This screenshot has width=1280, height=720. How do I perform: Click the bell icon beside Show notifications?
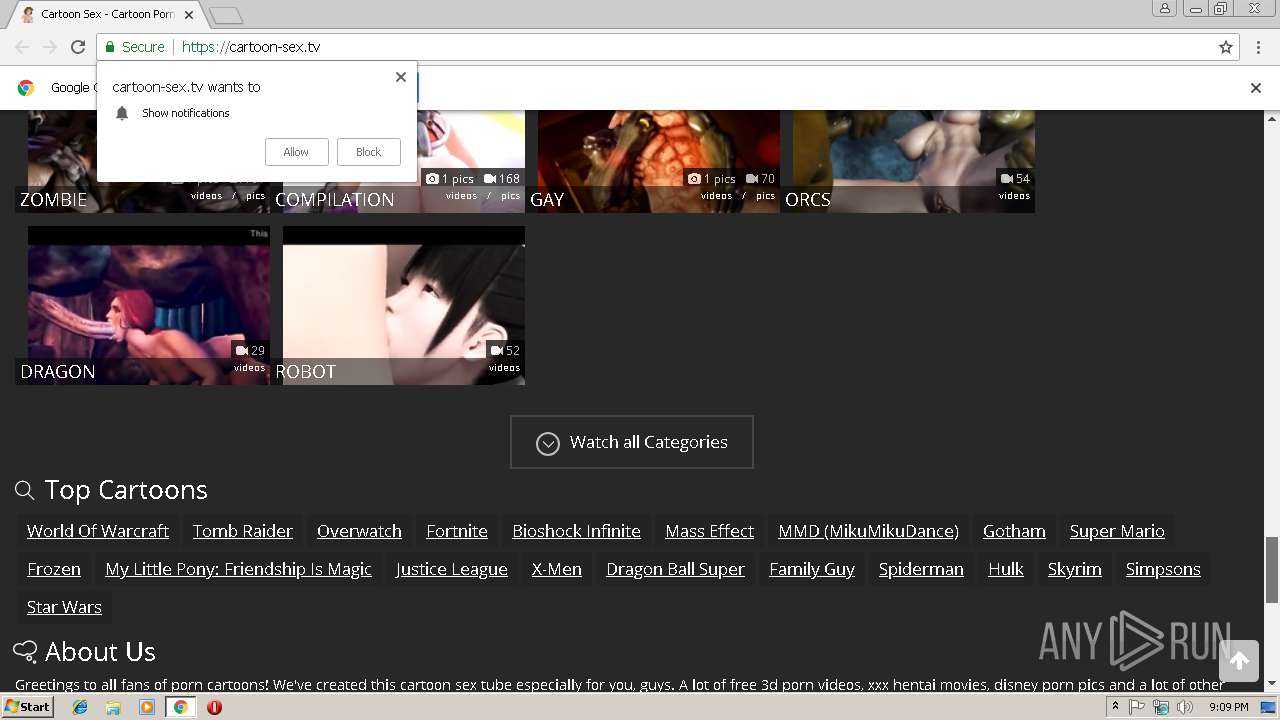tap(122, 113)
